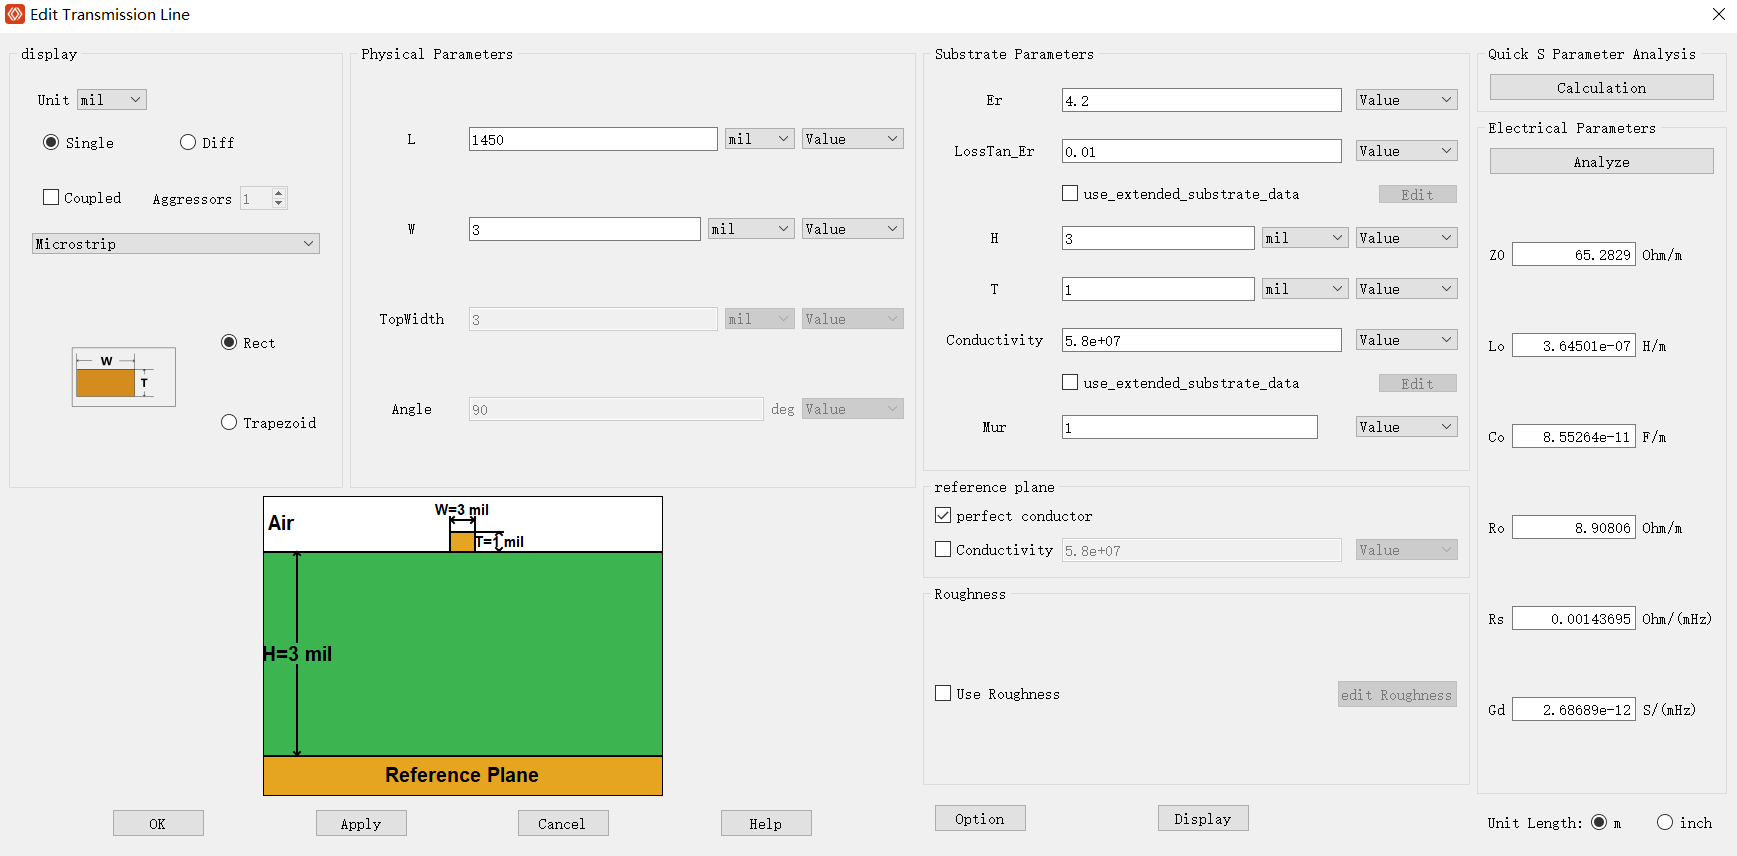Click the W width input field
The image size is (1737, 856).
point(585,229)
